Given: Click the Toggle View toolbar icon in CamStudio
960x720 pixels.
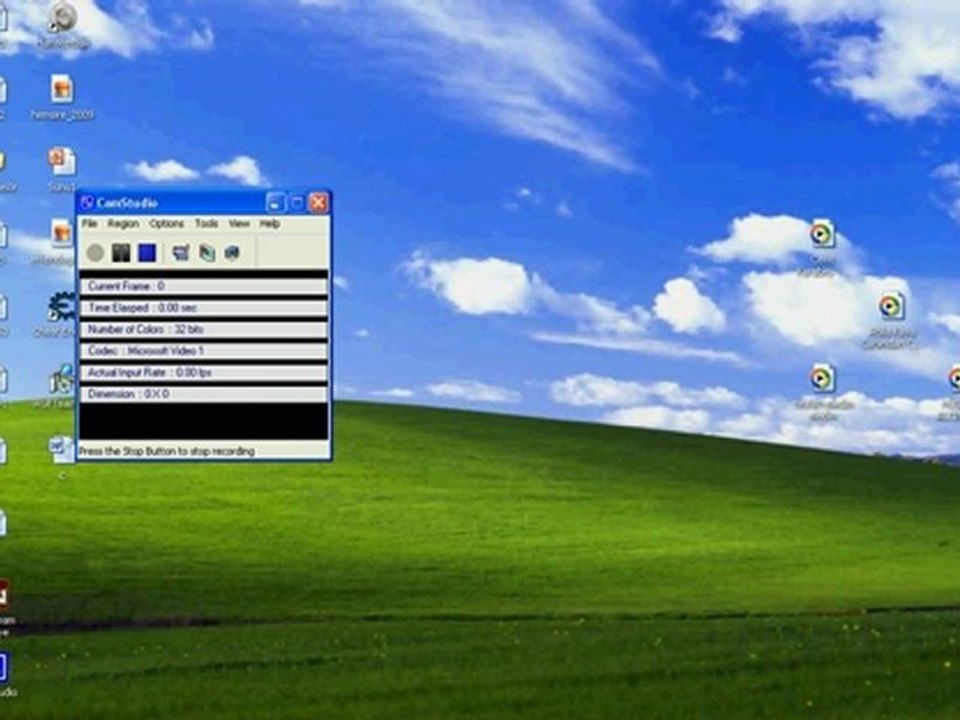Looking at the screenshot, I should coord(181,253).
